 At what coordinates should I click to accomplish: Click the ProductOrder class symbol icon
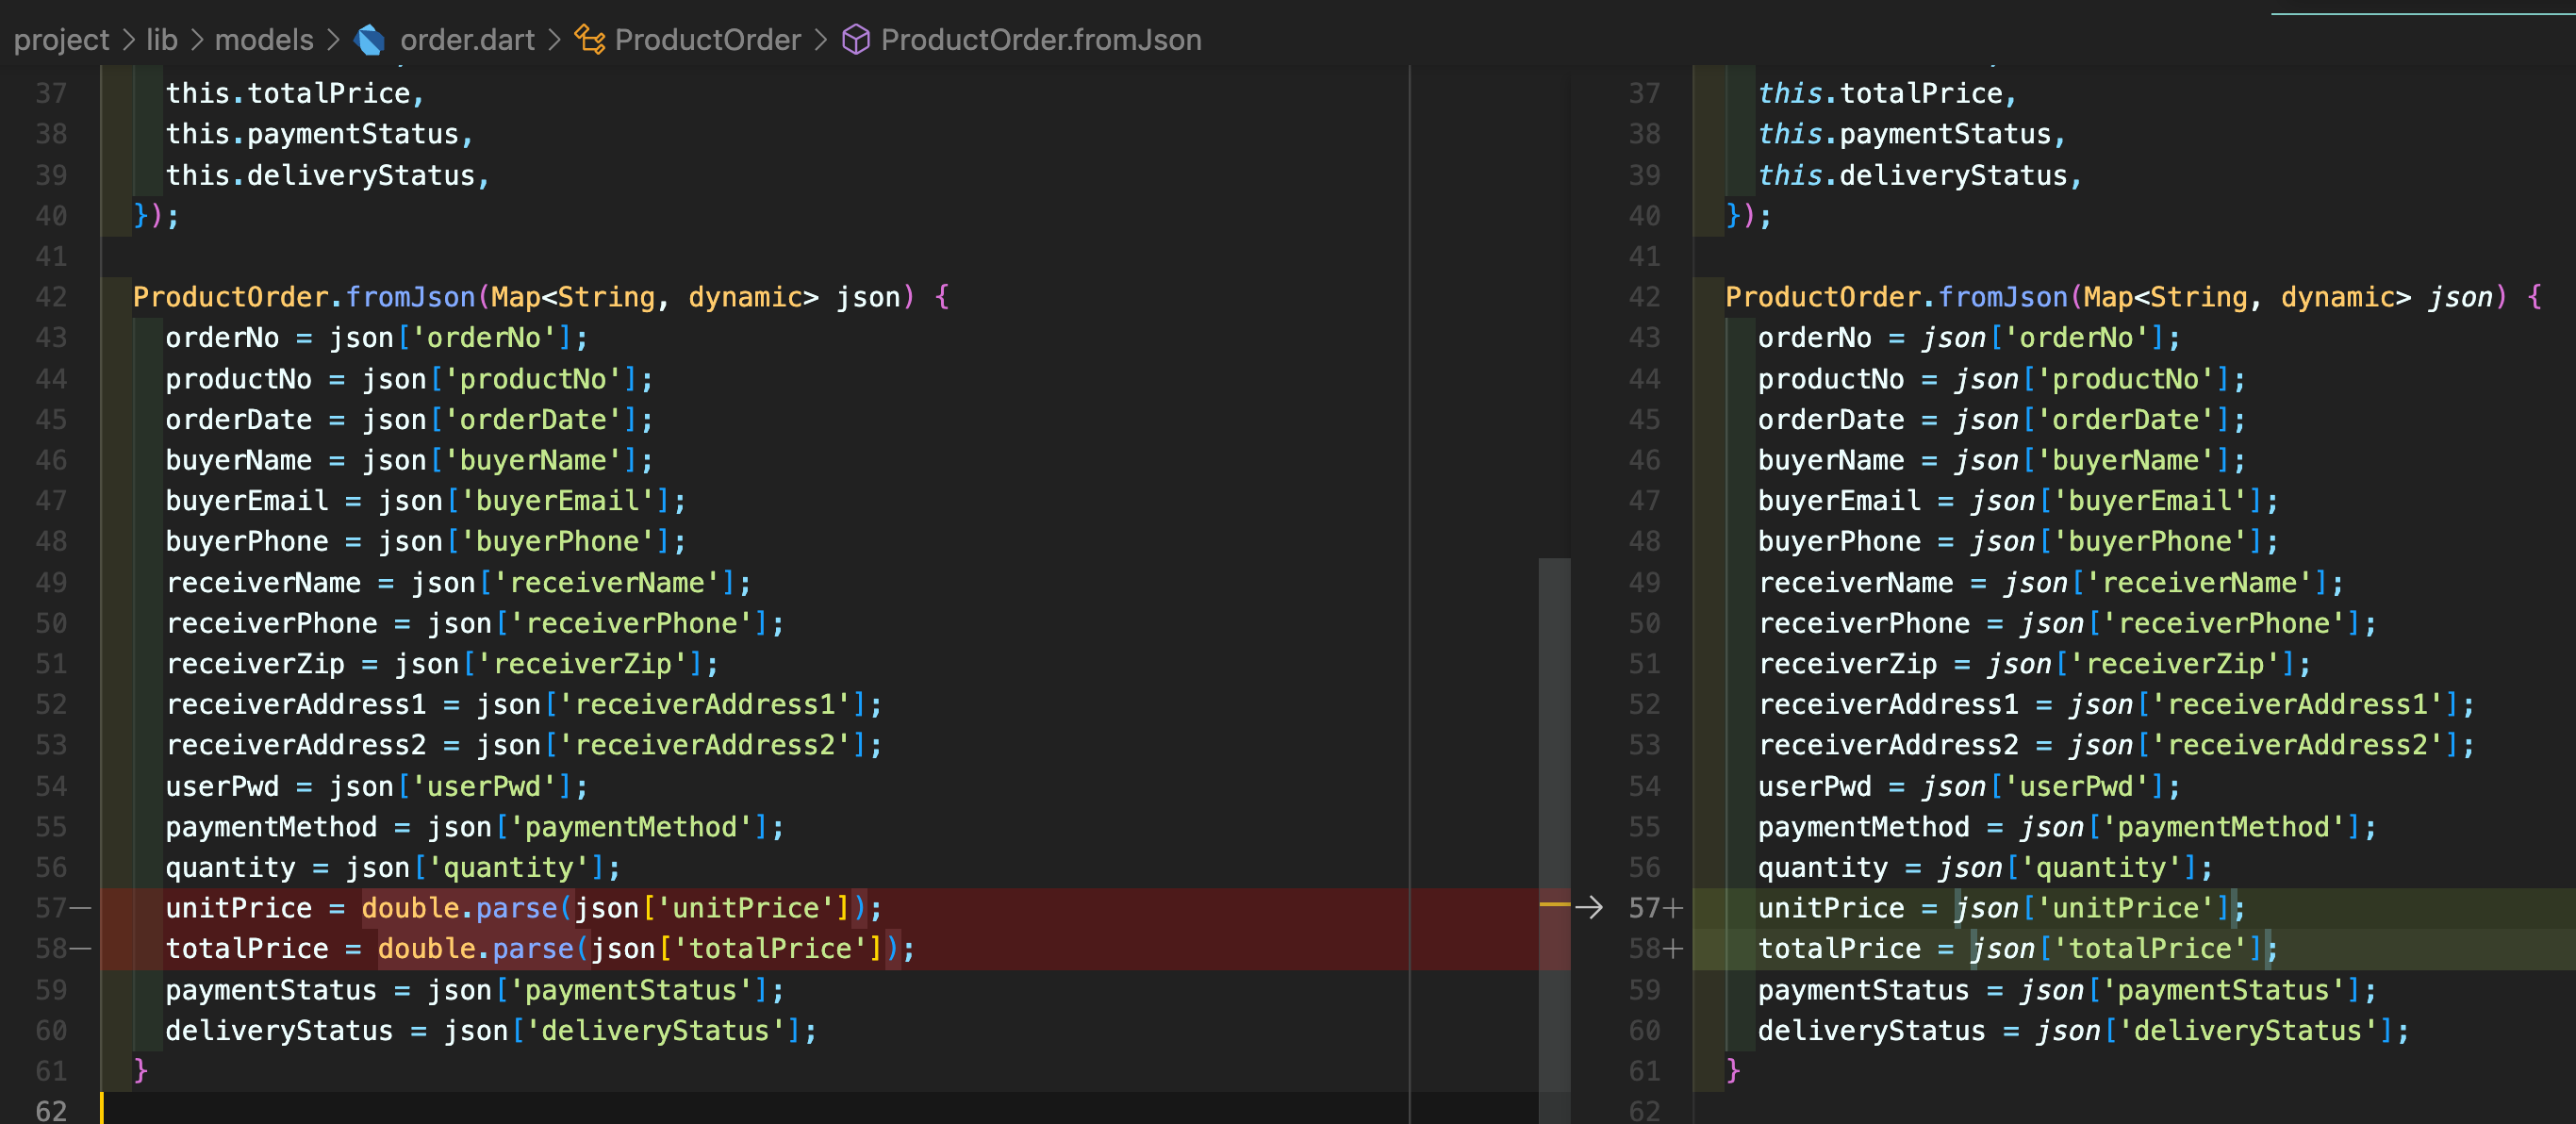point(590,40)
